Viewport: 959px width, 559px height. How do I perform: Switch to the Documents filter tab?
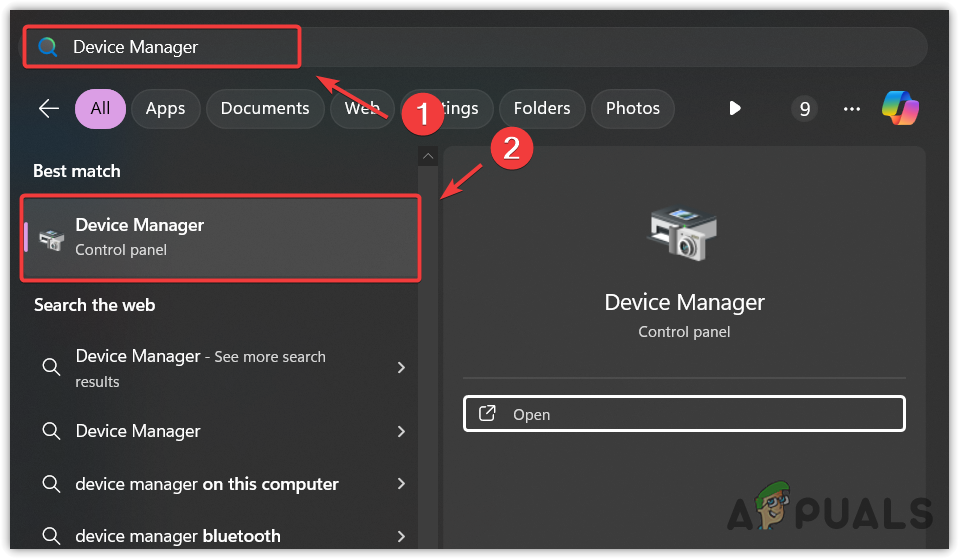(265, 108)
